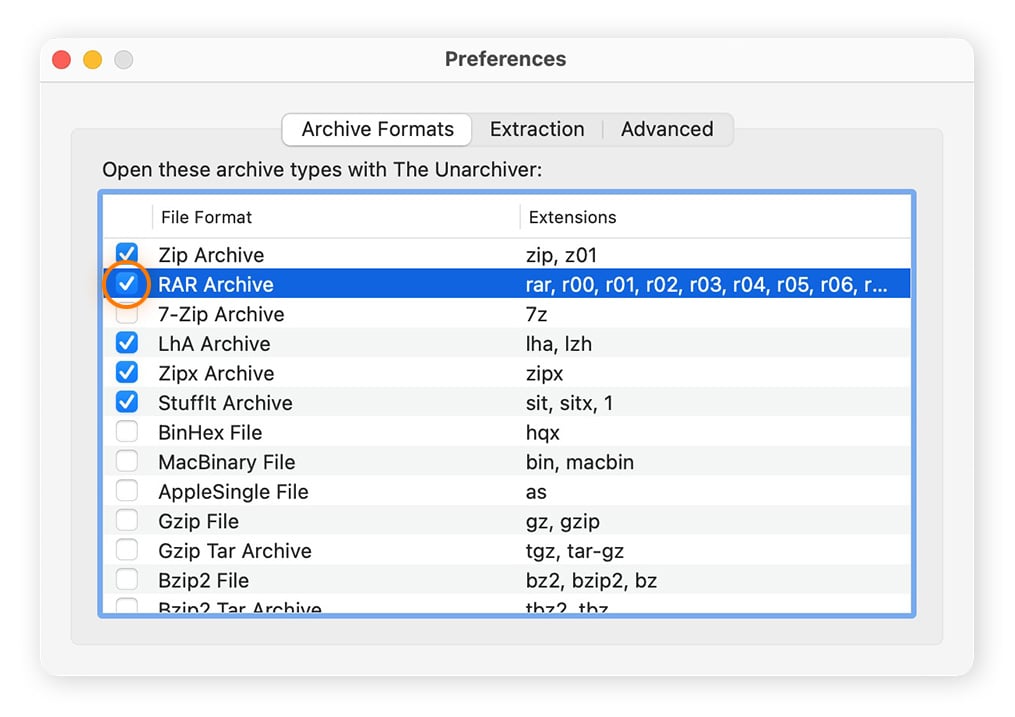Click the 'as' extensions cell
This screenshot has width=1015, height=717.
click(x=536, y=492)
